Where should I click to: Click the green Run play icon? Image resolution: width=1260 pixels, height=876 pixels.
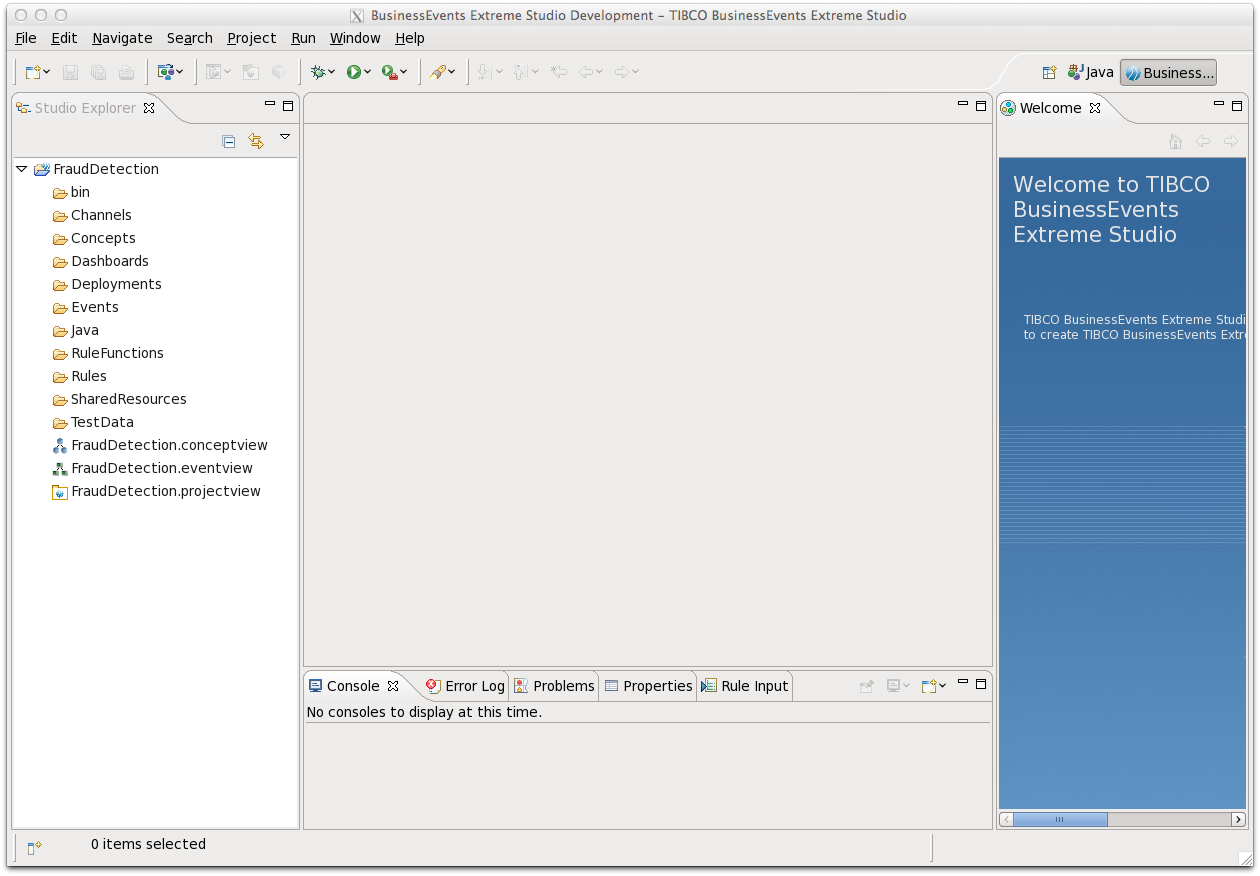pos(353,72)
